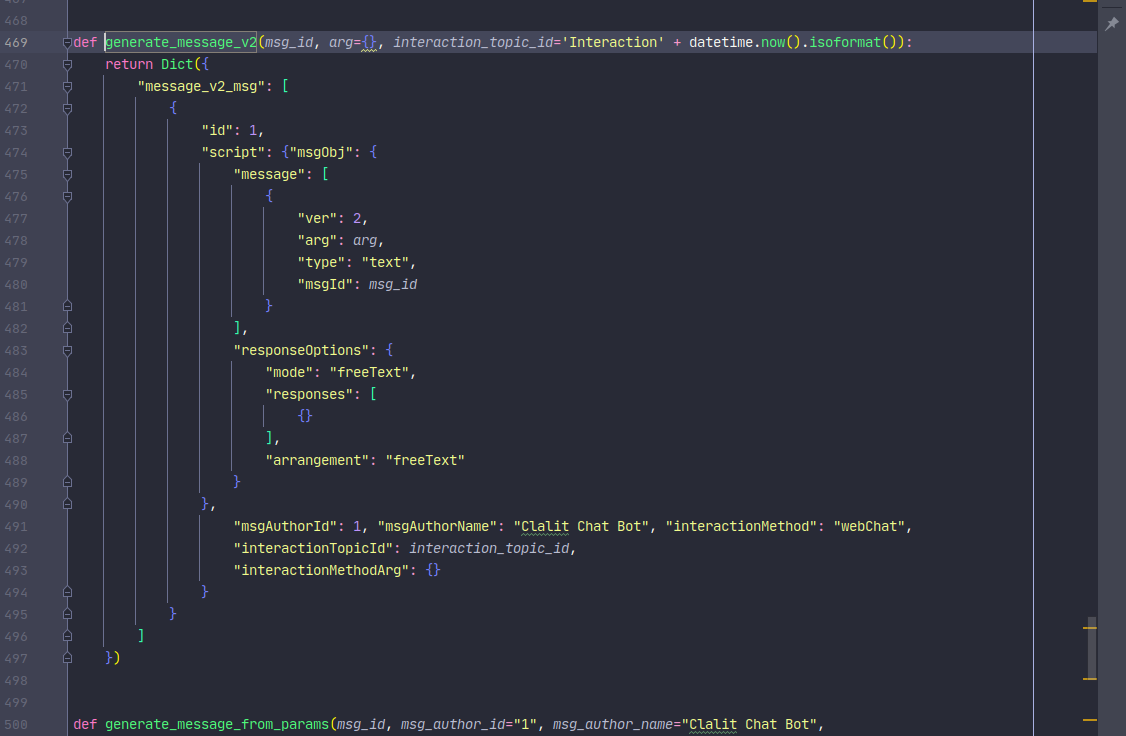The width and height of the screenshot is (1126, 736).
Task: Click the fold end marker on line 481
Action: pos(68,307)
